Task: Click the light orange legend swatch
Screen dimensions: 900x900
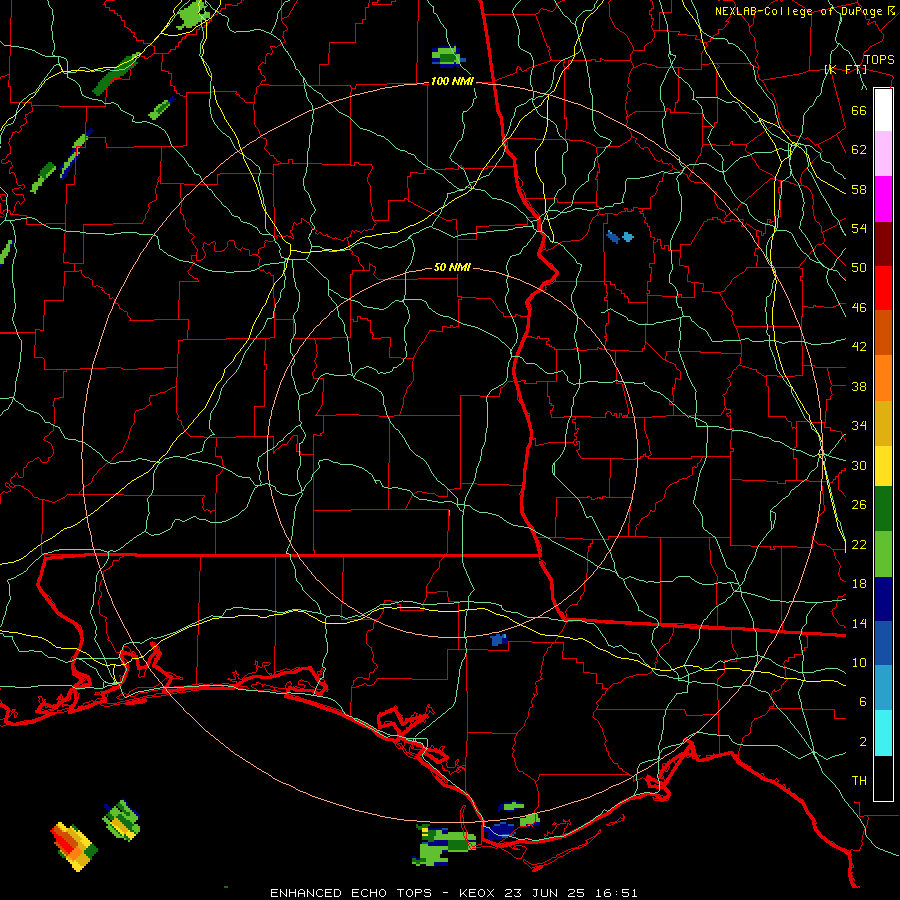Action: click(x=883, y=378)
